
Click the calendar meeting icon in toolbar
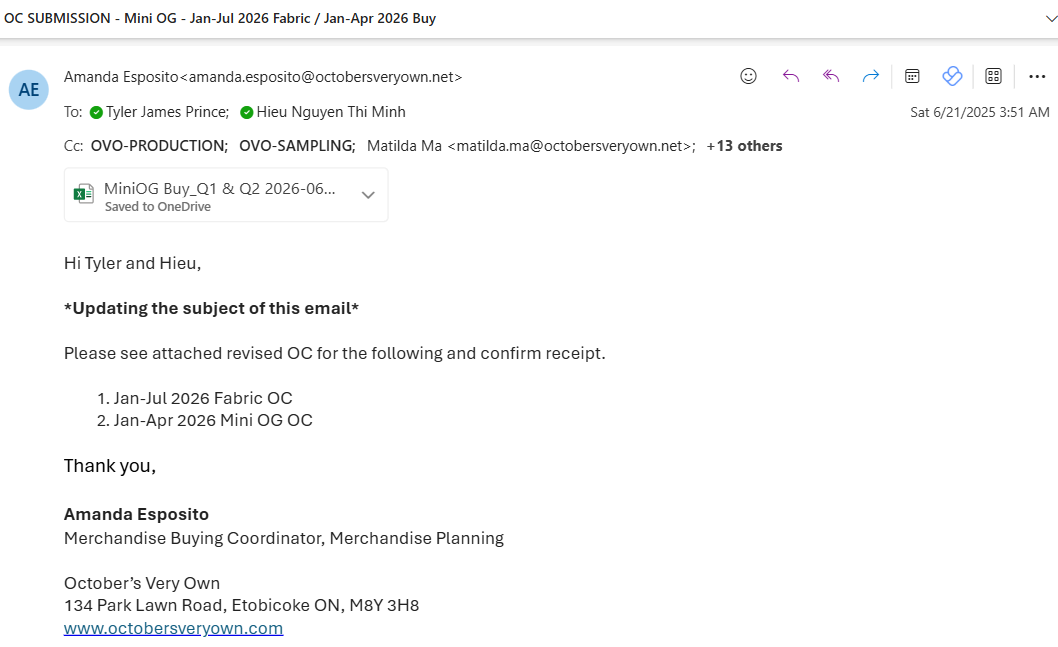tap(912, 76)
